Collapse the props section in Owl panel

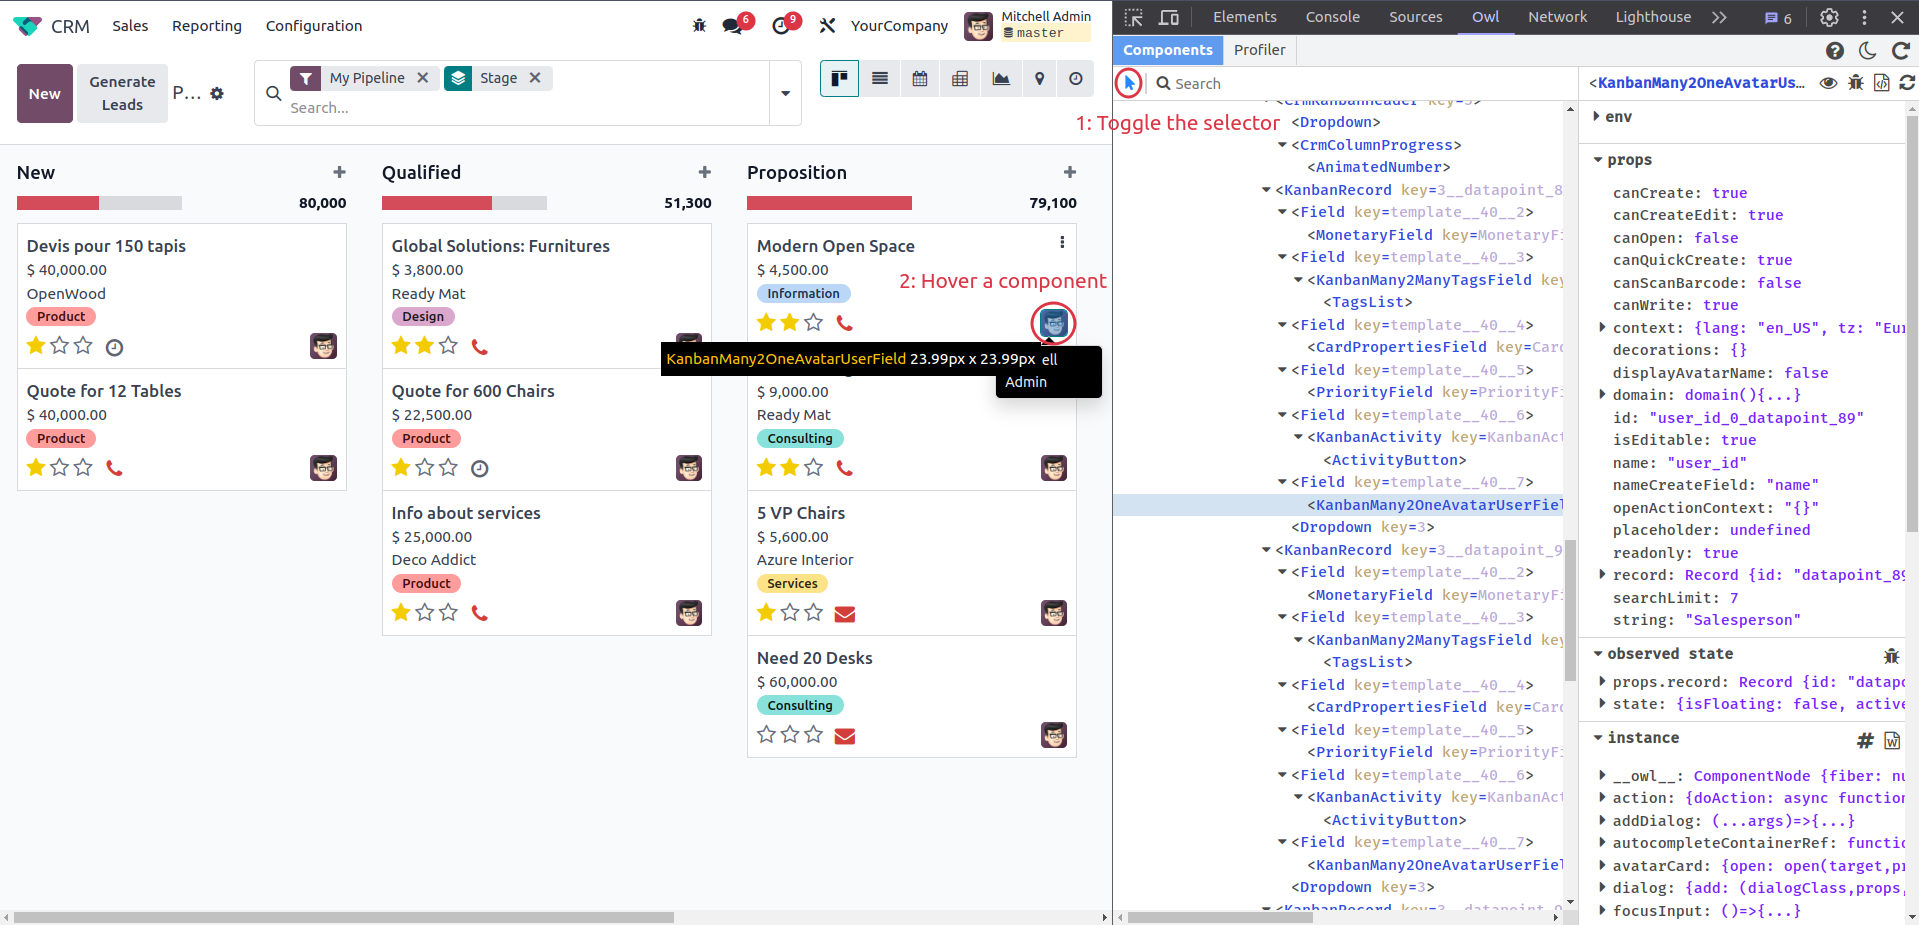pyautogui.click(x=1598, y=160)
